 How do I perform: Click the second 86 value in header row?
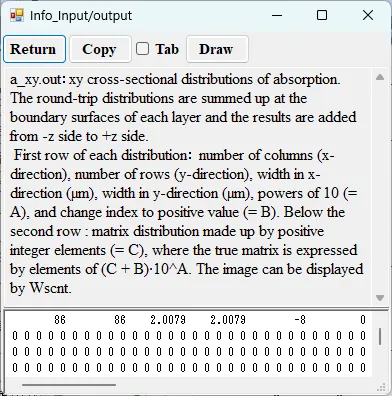120,320
